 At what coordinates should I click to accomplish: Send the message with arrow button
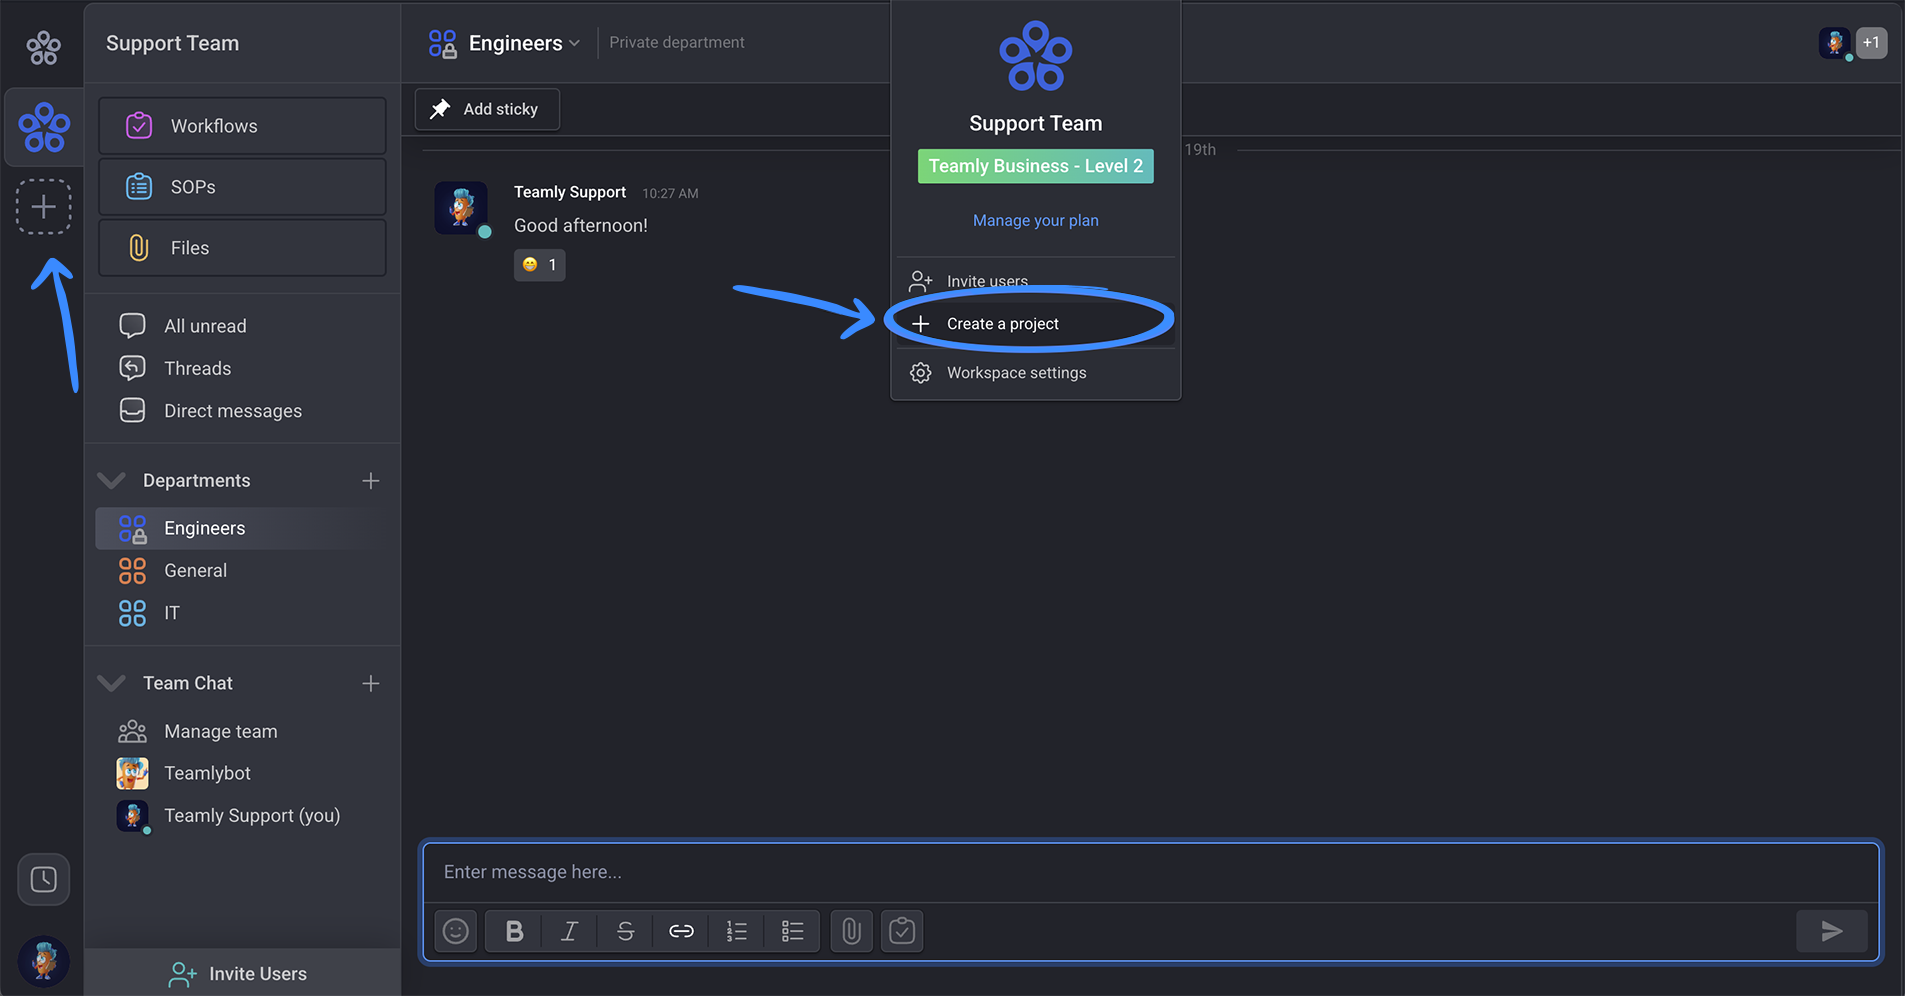[1832, 931]
